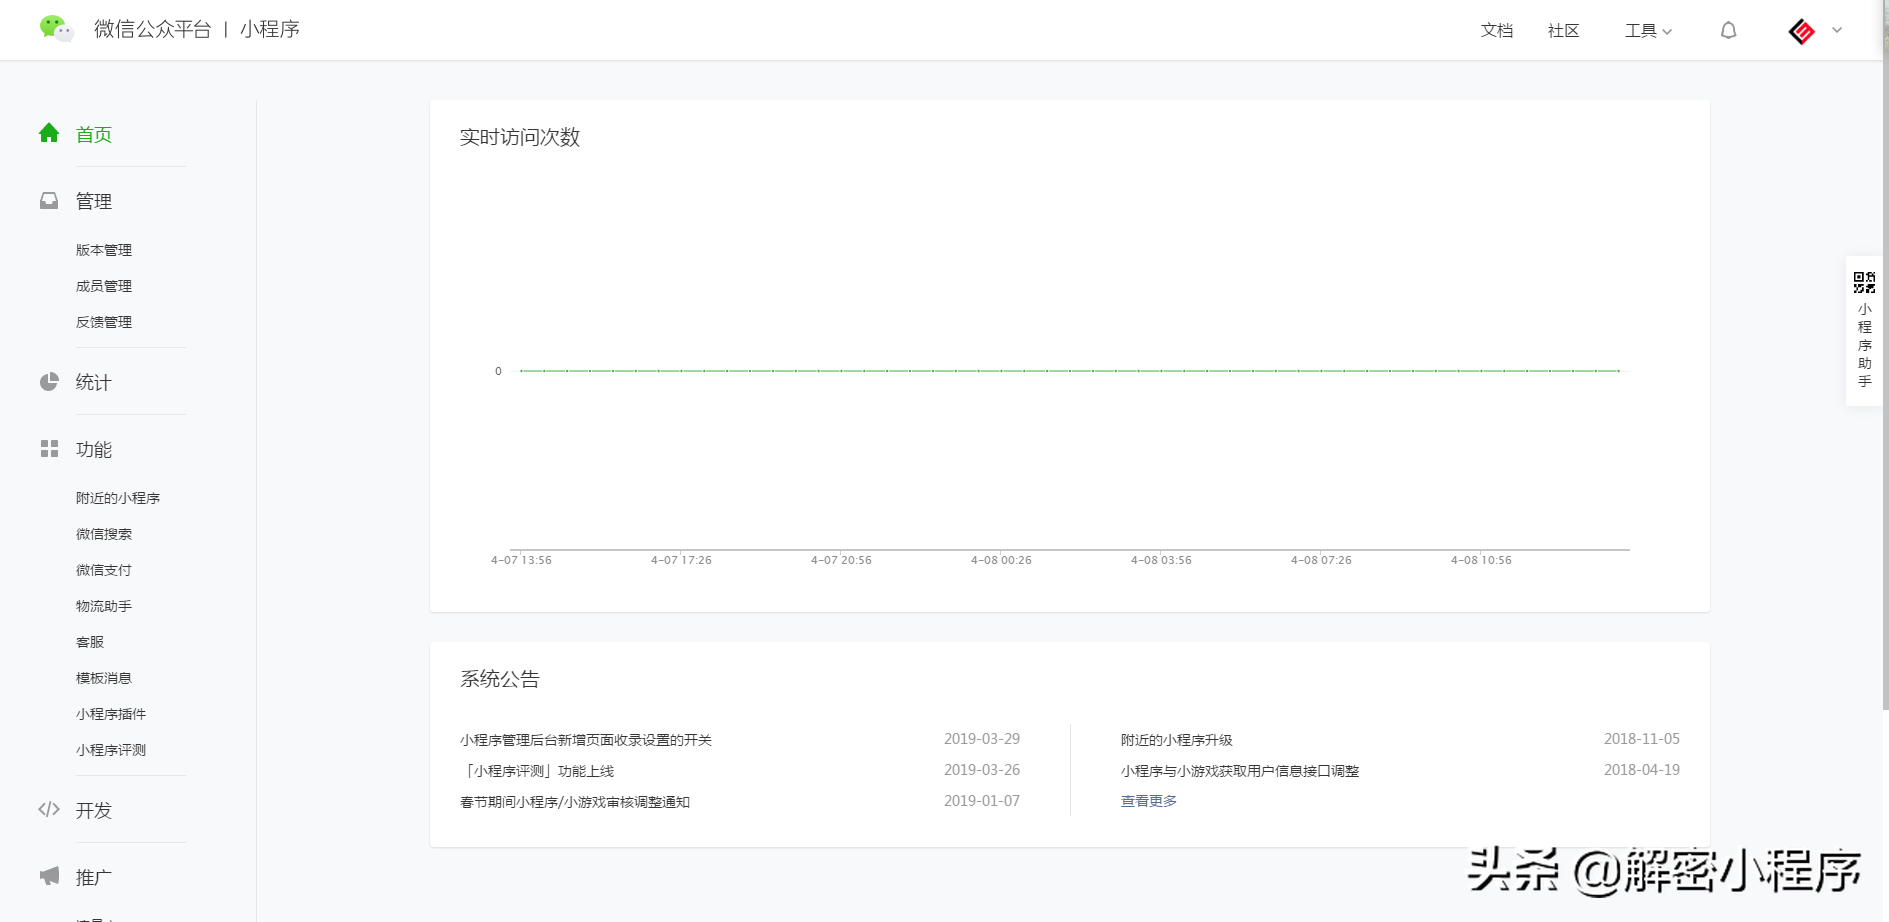This screenshot has height=922, width=1889.
Task: Click the chart label 4-08 03:56
Action: pyautogui.click(x=1161, y=560)
